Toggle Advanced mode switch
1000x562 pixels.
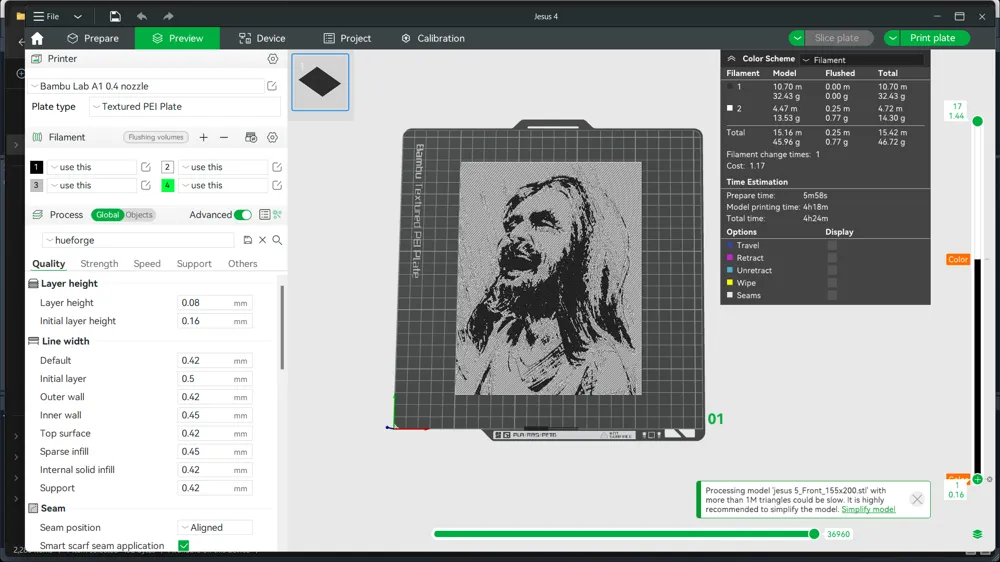(242, 215)
